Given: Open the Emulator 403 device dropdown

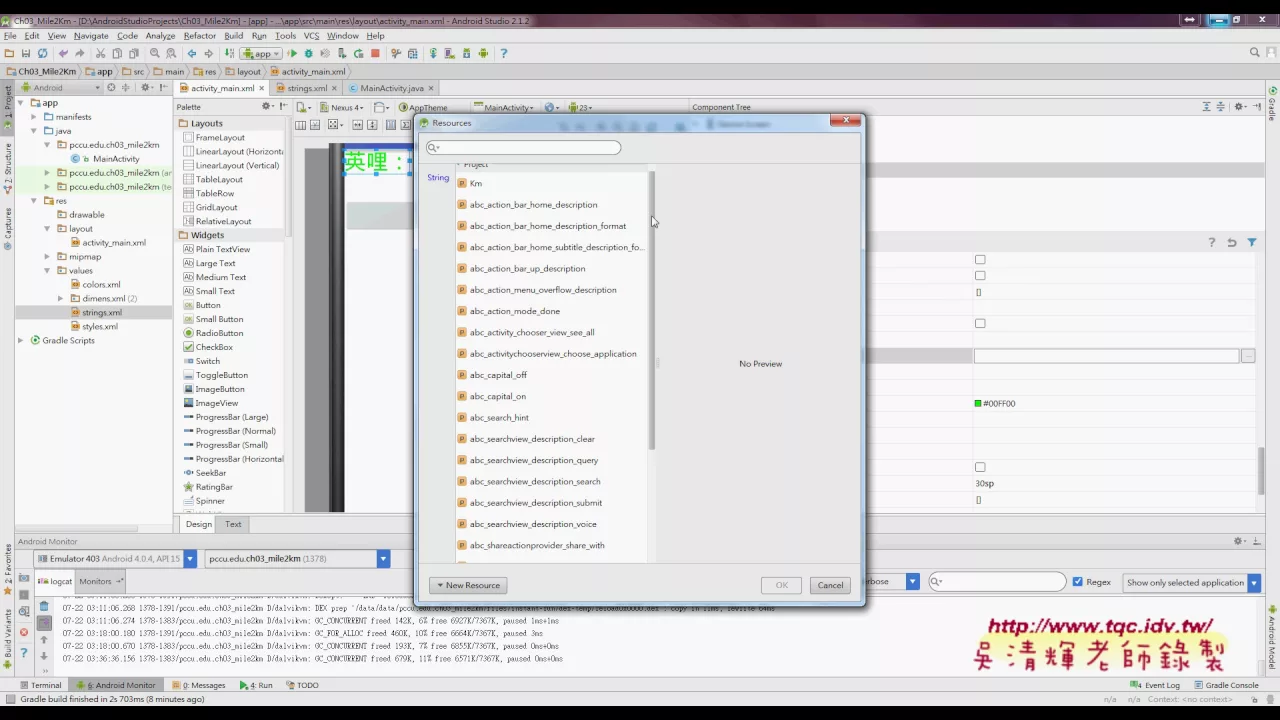Looking at the screenshot, I should click(190, 559).
